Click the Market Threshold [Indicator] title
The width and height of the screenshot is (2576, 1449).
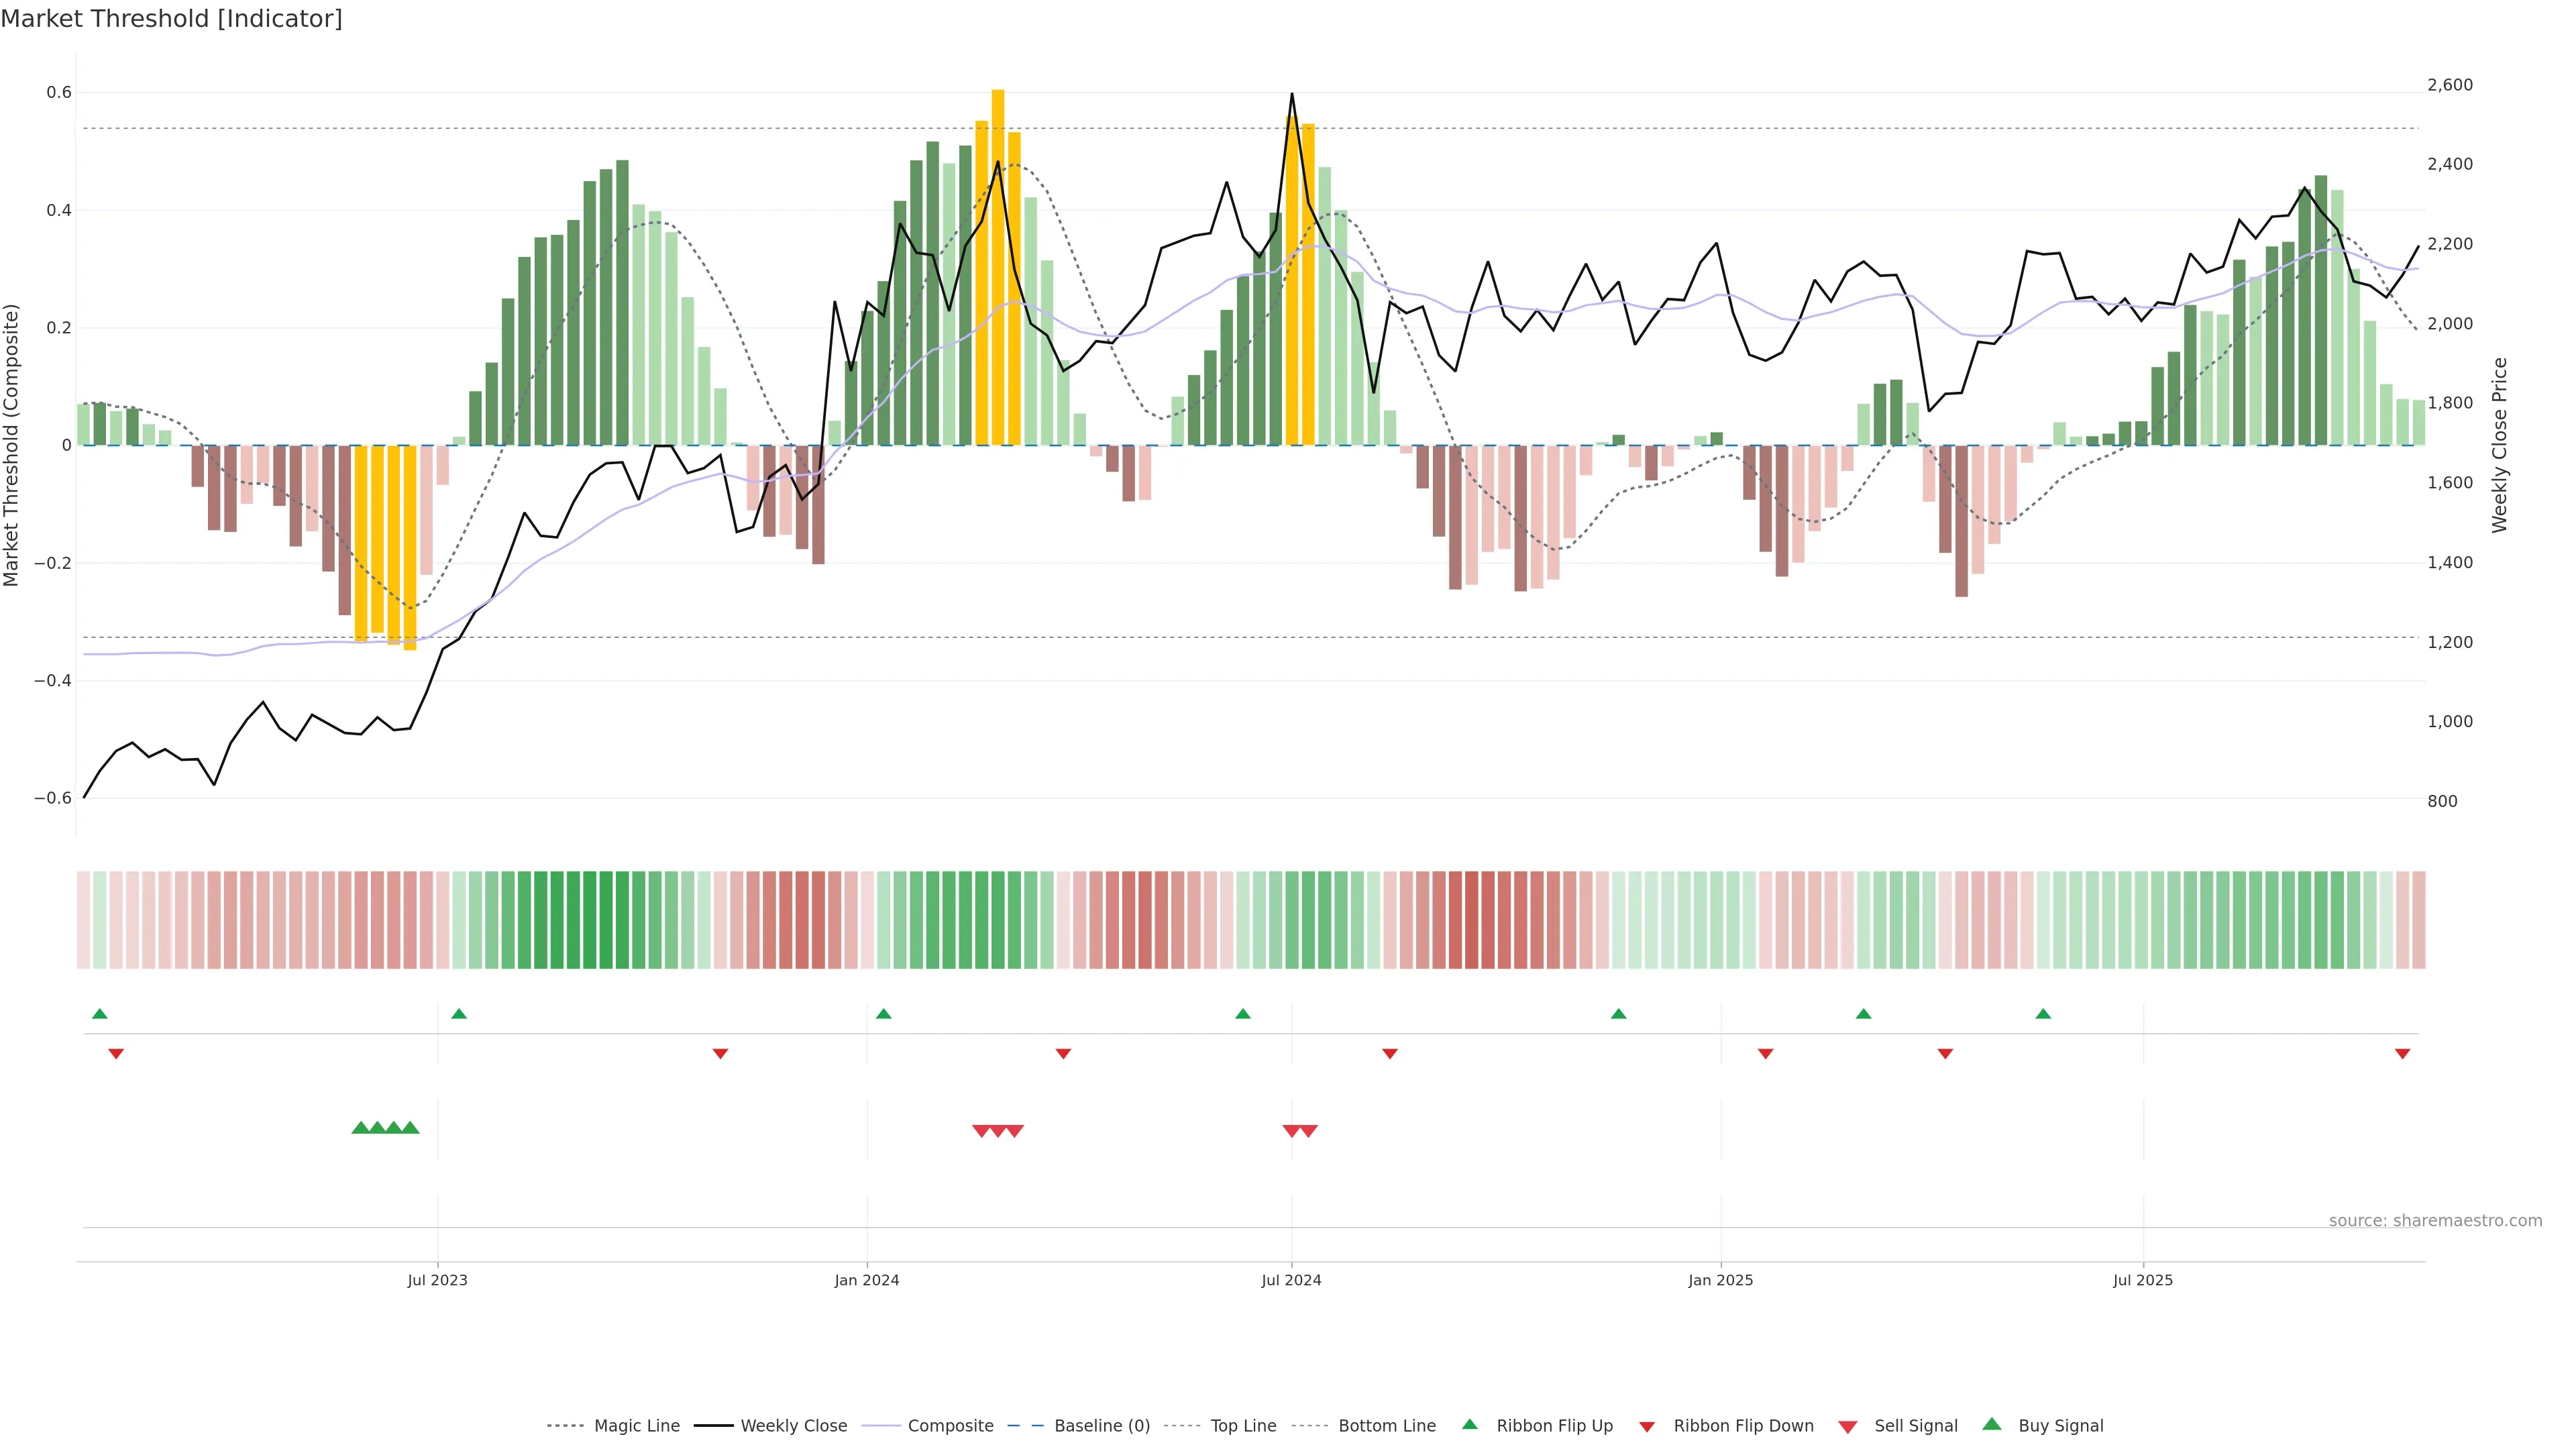(171, 19)
